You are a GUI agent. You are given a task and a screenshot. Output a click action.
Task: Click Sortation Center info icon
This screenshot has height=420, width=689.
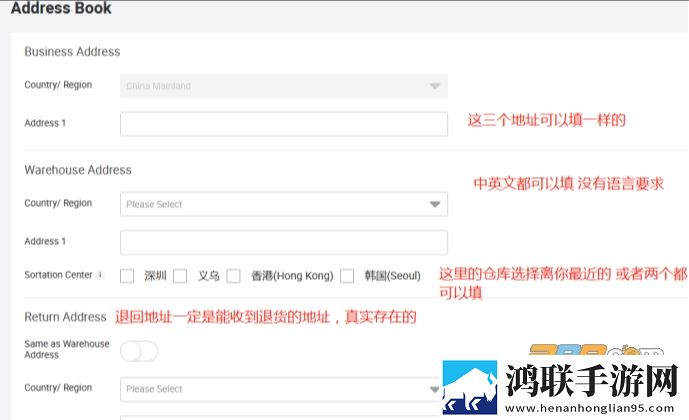click(100, 275)
